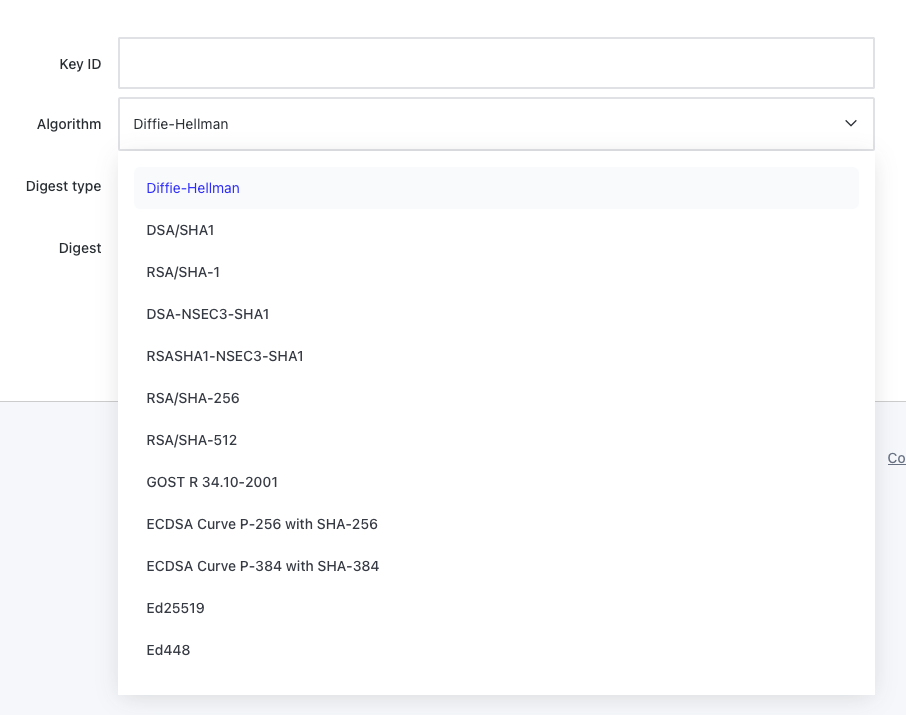
Task: Select GOST R 34.10-2001 option
Action: [x=212, y=481]
